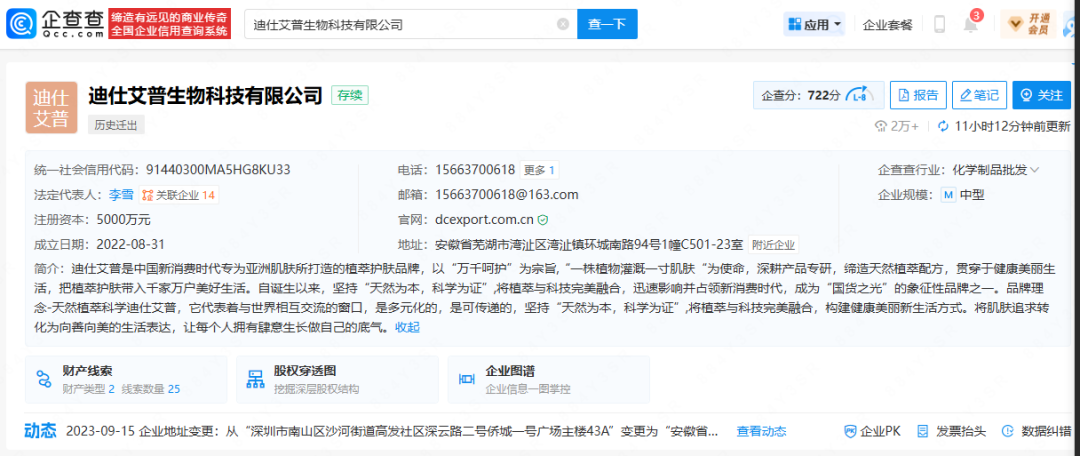1080x456 pixels.
Task: Open the 笔记 notes button
Action: (979, 96)
